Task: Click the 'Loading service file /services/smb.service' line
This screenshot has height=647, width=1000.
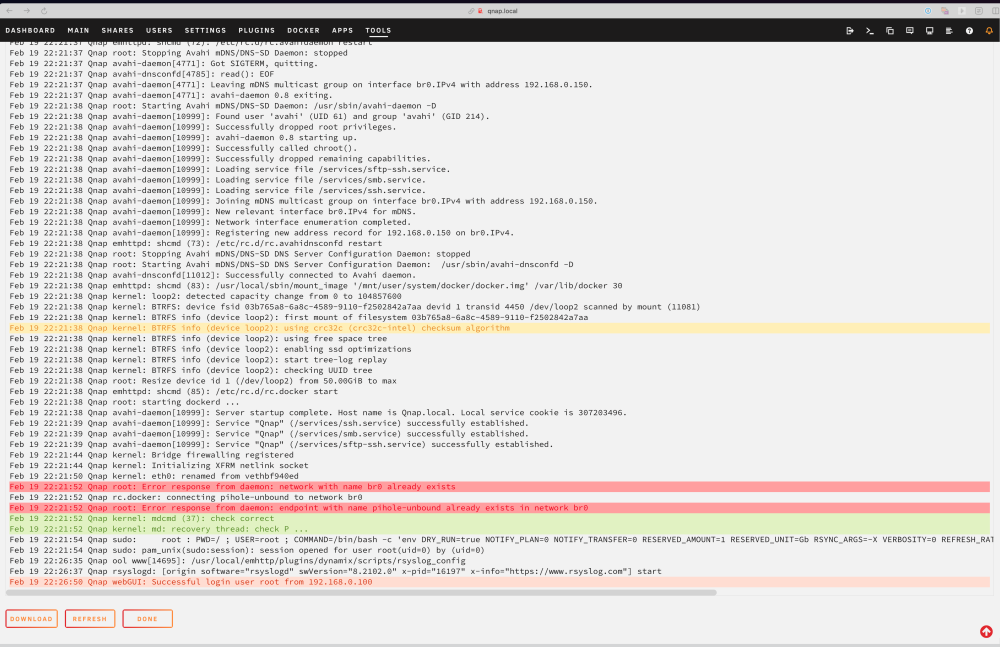Action: pyautogui.click(x=217, y=180)
